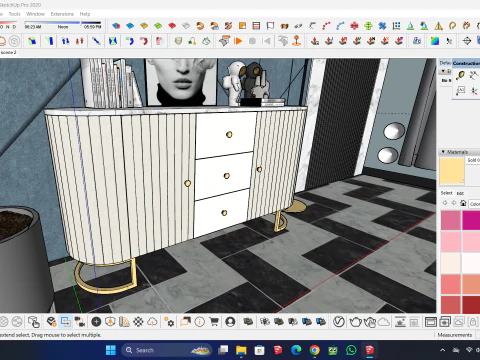Click the home icon in Materials browser
This screenshot has height=360, width=480.
click(463, 203)
